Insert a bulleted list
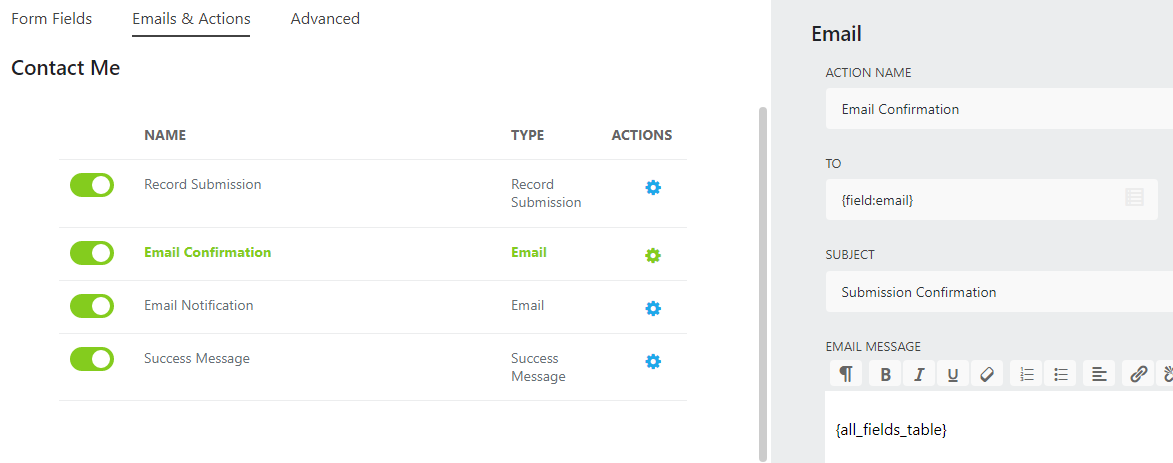Image resolution: width=1173 pixels, height=463 pixels. (1061, 374)
